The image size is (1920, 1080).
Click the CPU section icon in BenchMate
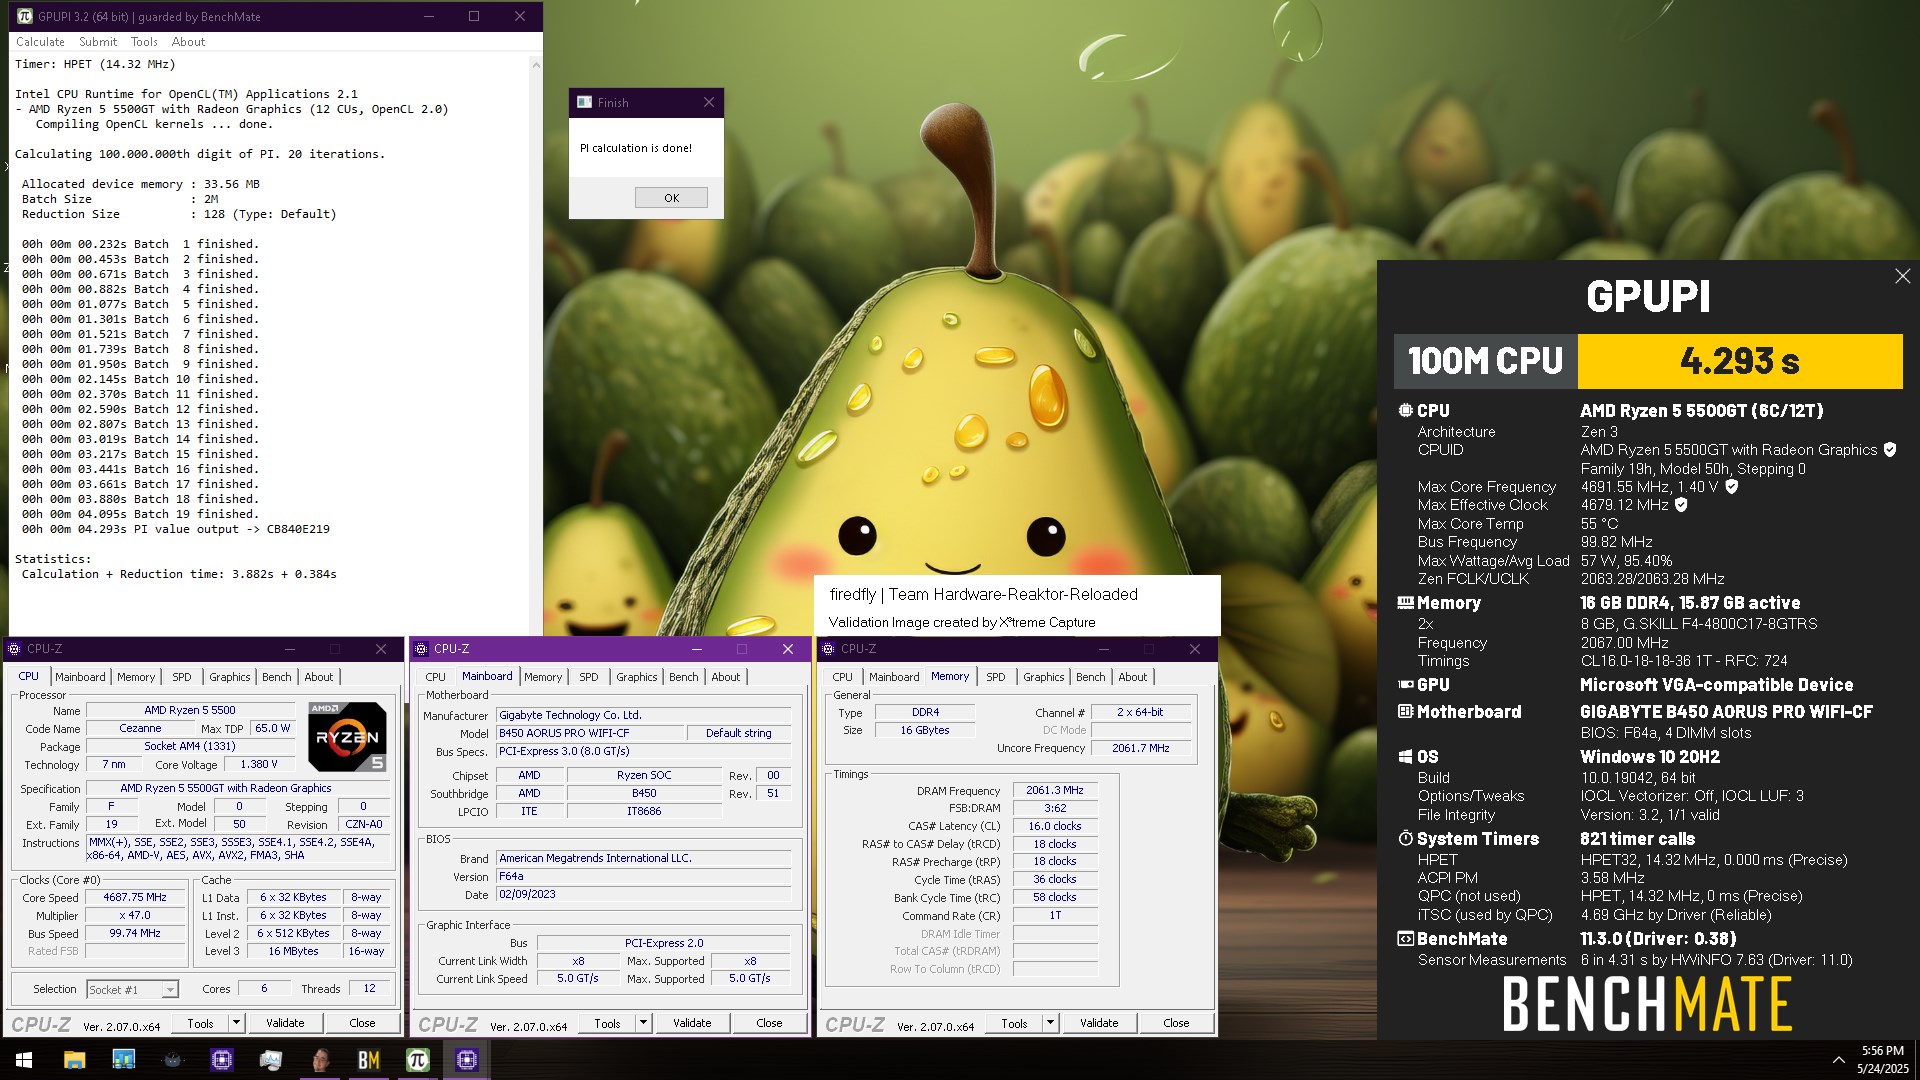click(x=1405, y=411)
